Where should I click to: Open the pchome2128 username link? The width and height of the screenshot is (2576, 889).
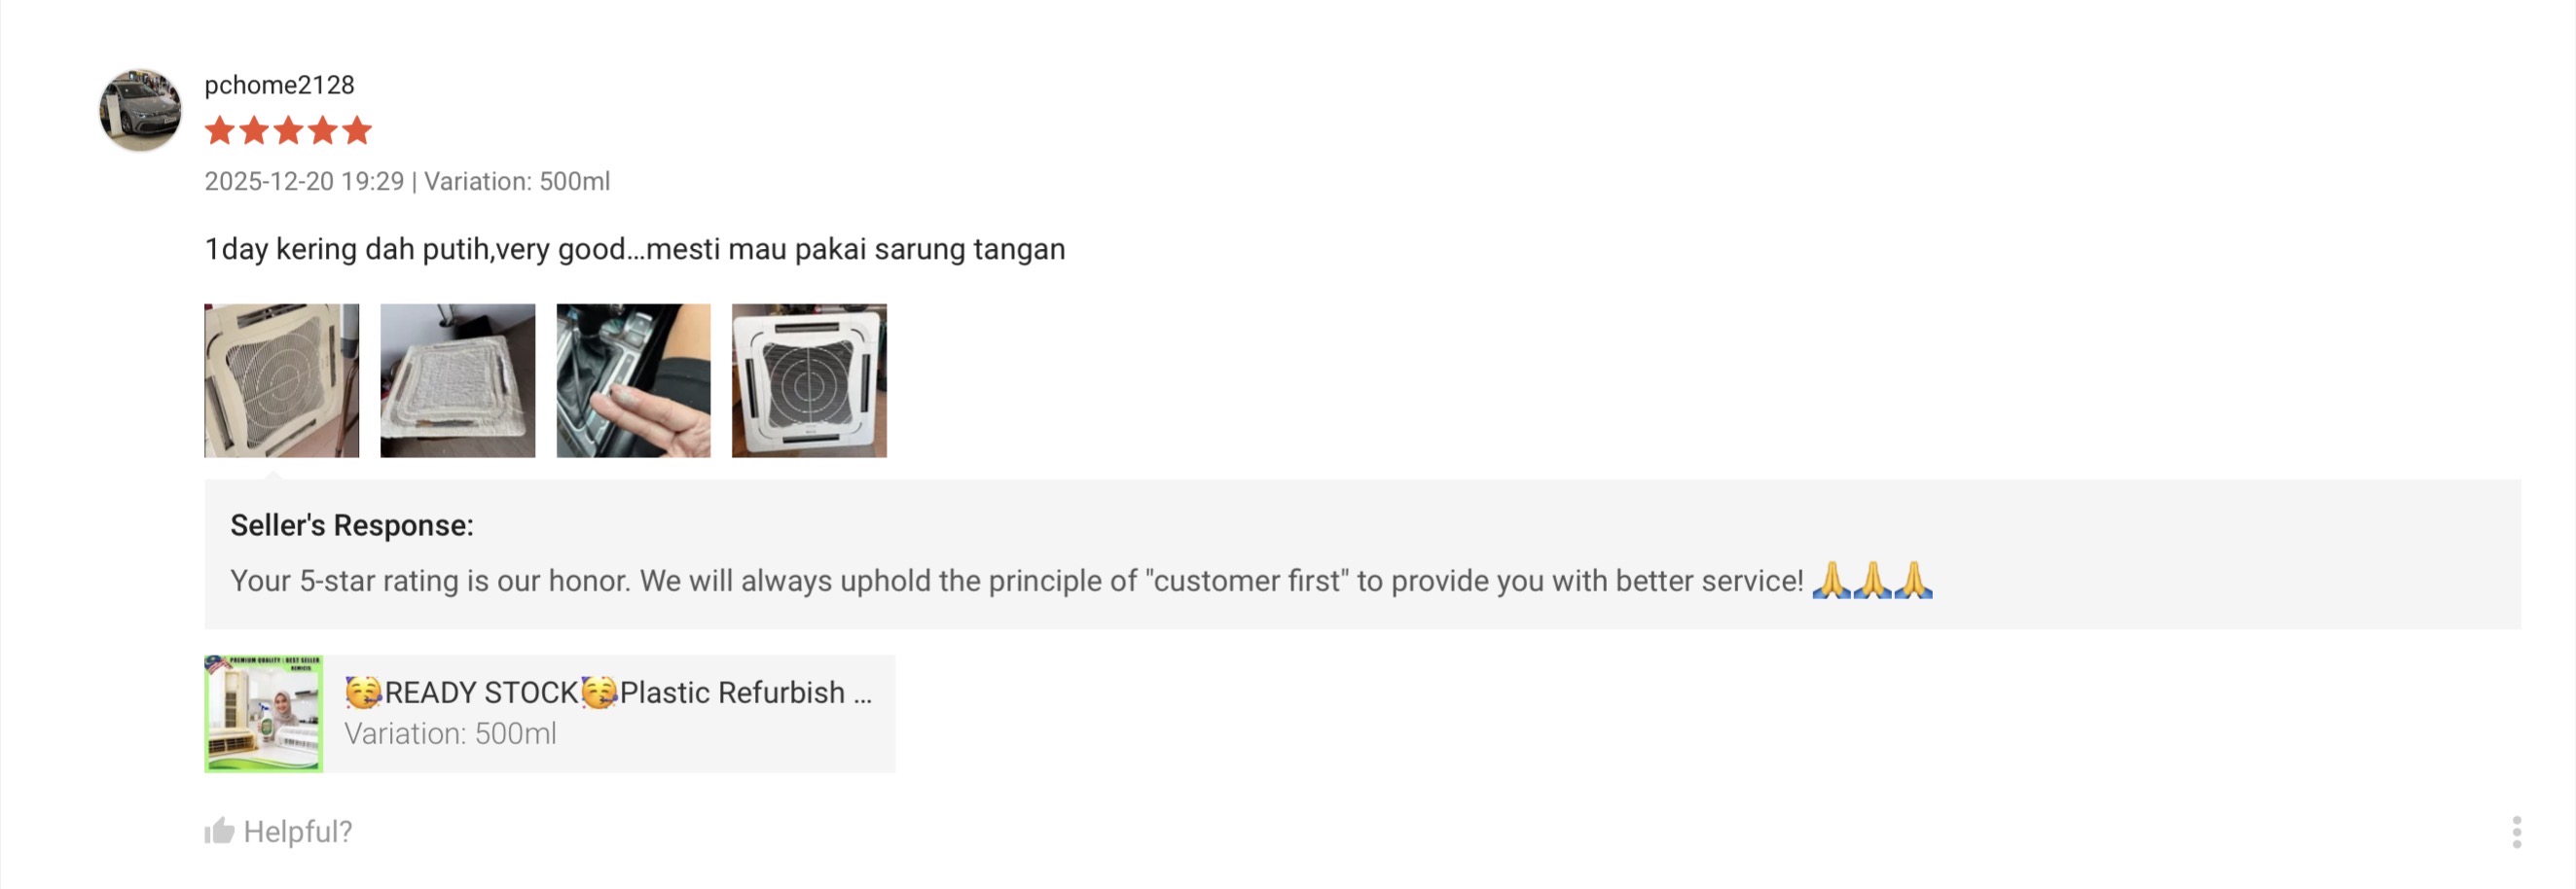pyautogui.click(x=279, y=85)
